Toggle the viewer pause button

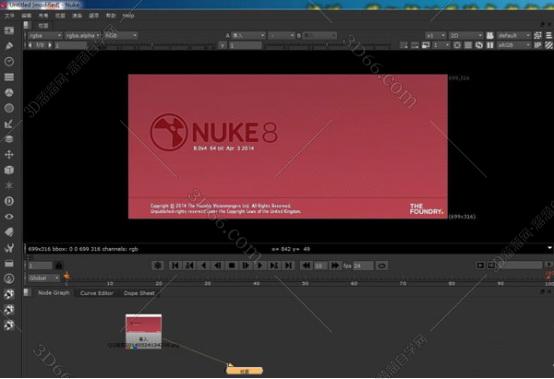pos(490,45)
